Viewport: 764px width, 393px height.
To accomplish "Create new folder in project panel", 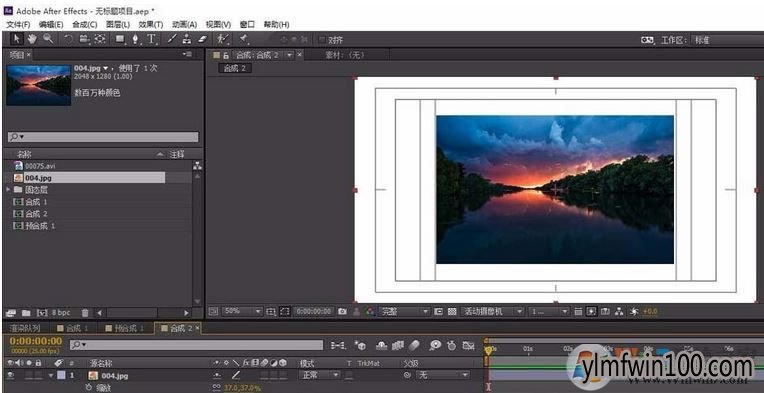I will click(x=26, y=313).
